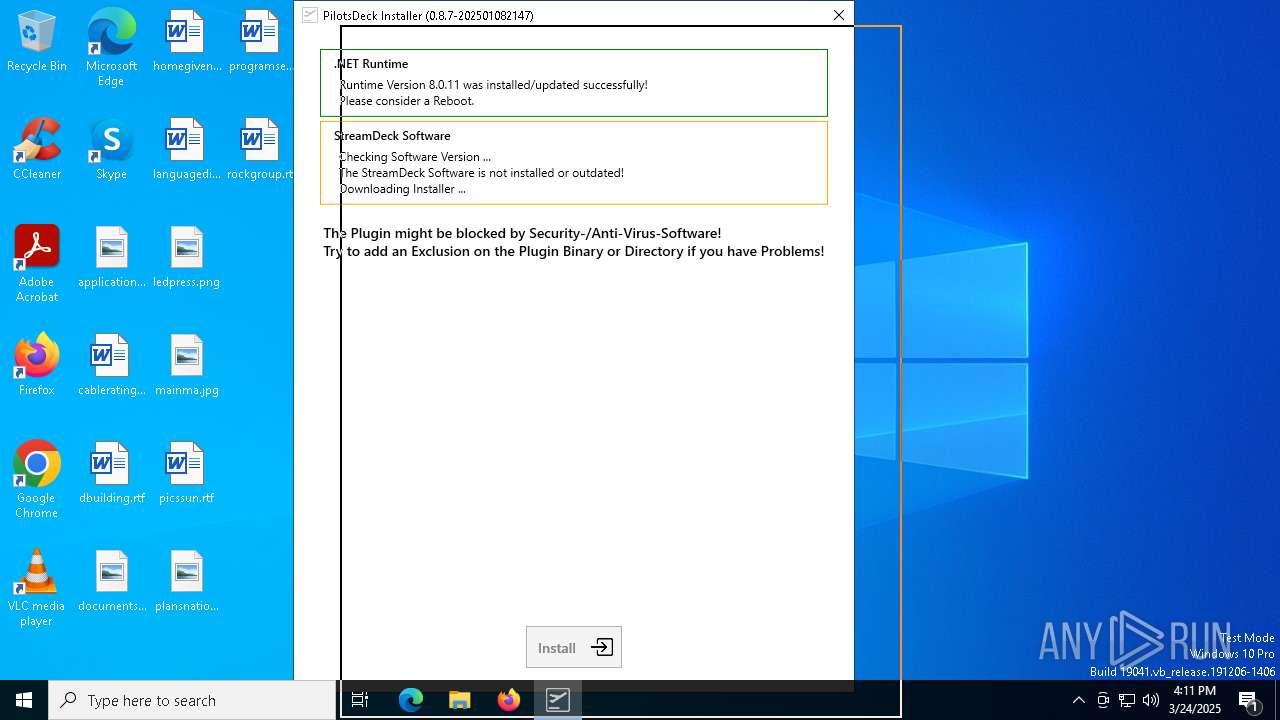Open the notification center icon
Viewport: 1280px width, 720px height.
coord(1249,700)
